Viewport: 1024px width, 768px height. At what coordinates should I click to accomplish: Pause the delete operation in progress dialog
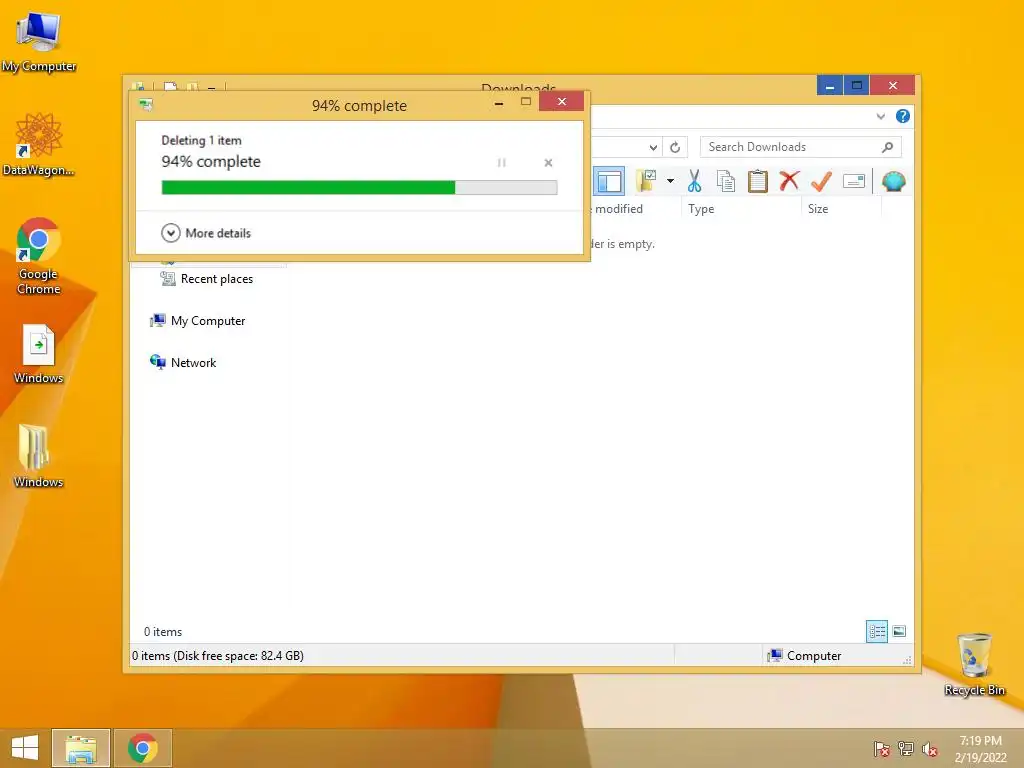coord(502,163)
